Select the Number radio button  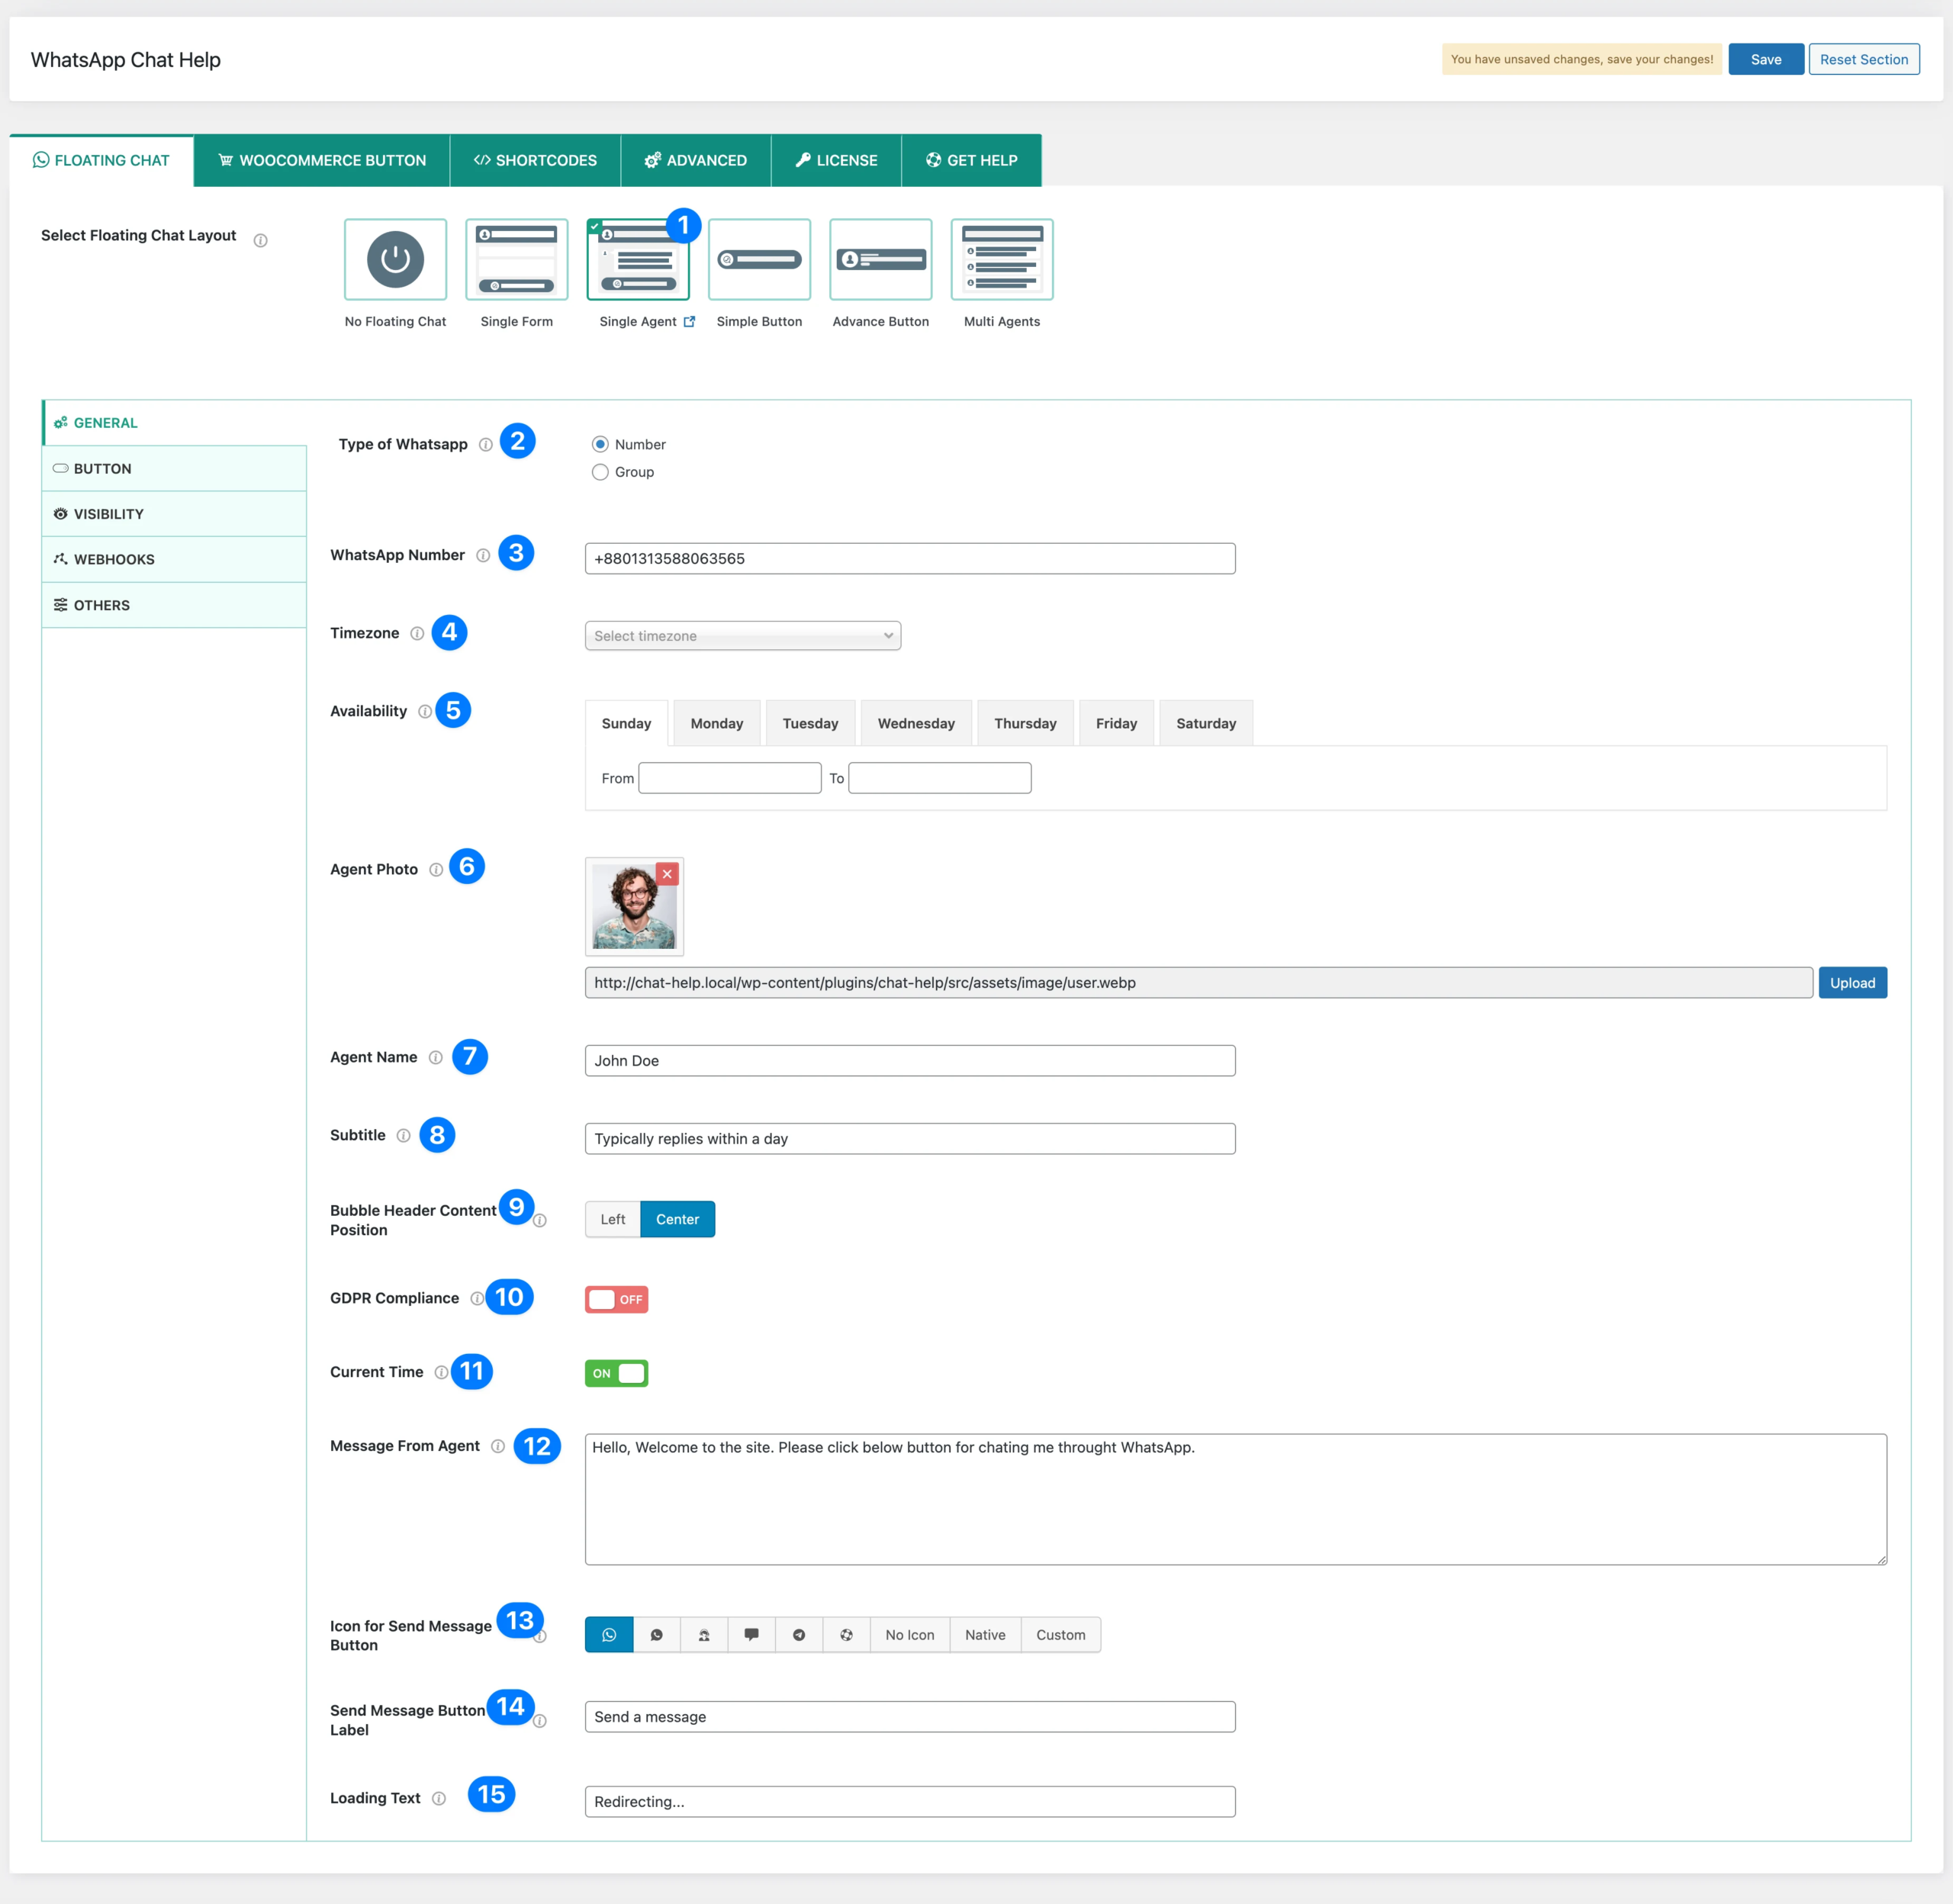[600, 444]
